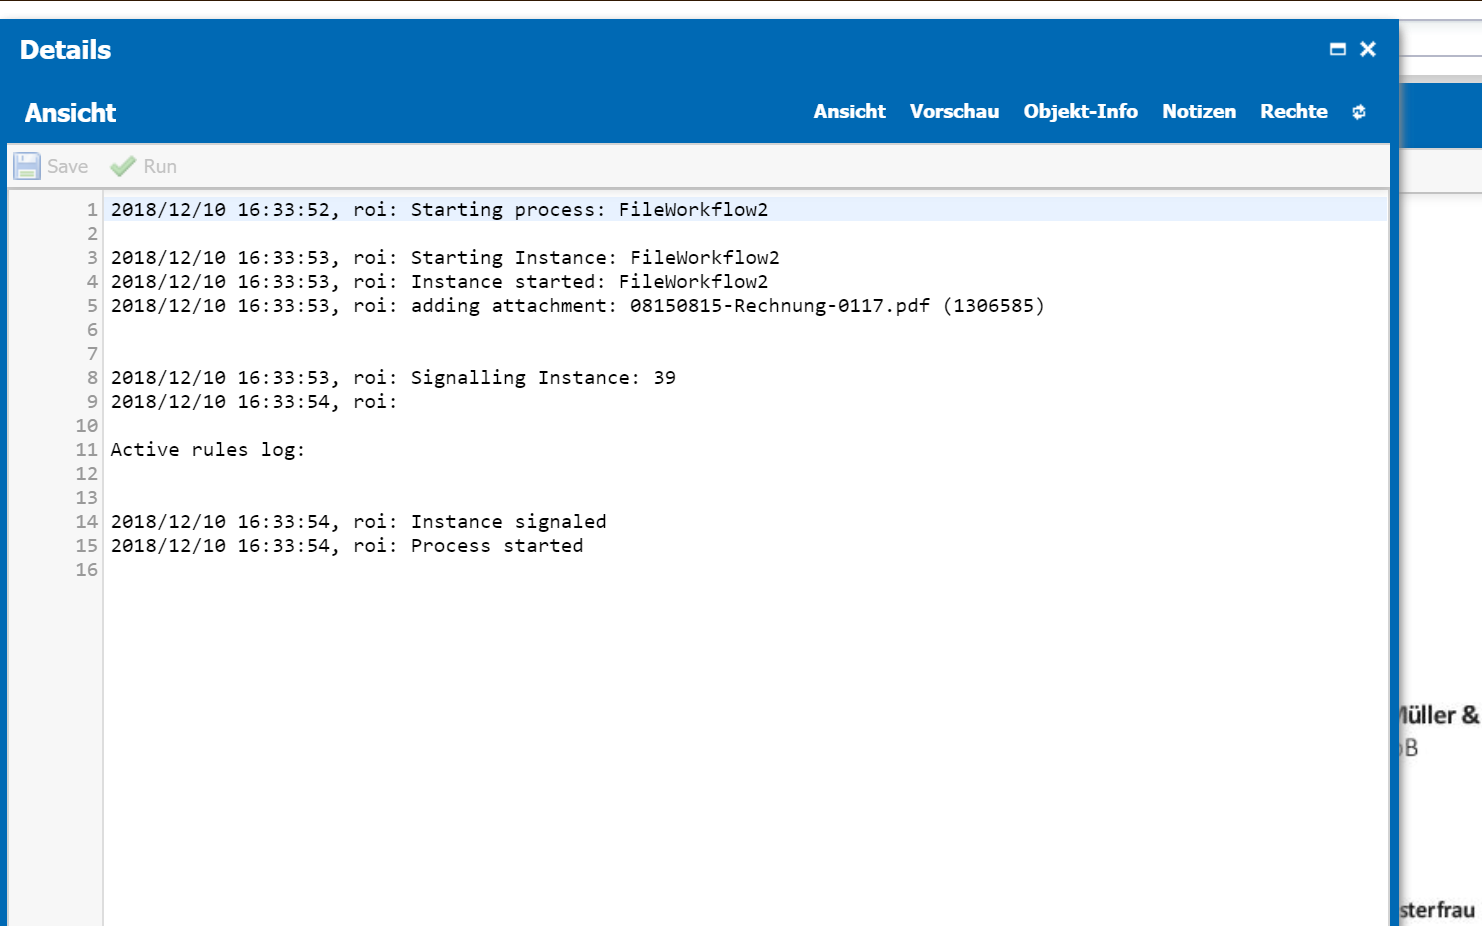This screenshot has height=926, width=1482.
Task: Click the 'Ansicht' heading on the left
Action: tap(70, 113)
